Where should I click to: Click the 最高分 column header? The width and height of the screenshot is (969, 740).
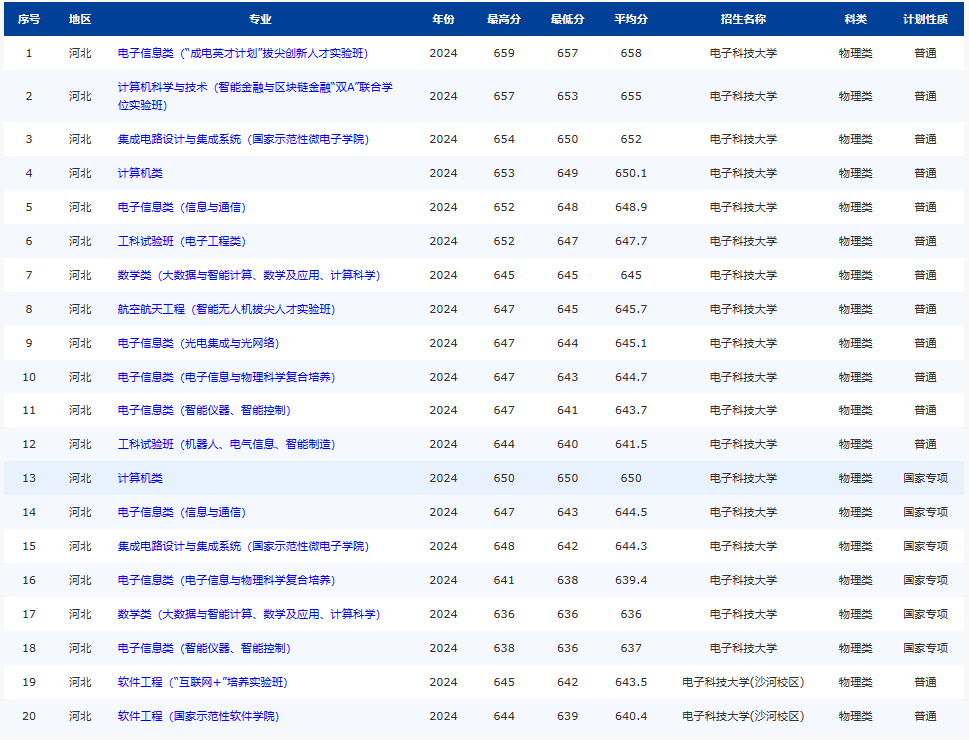[x=504, y=19]
